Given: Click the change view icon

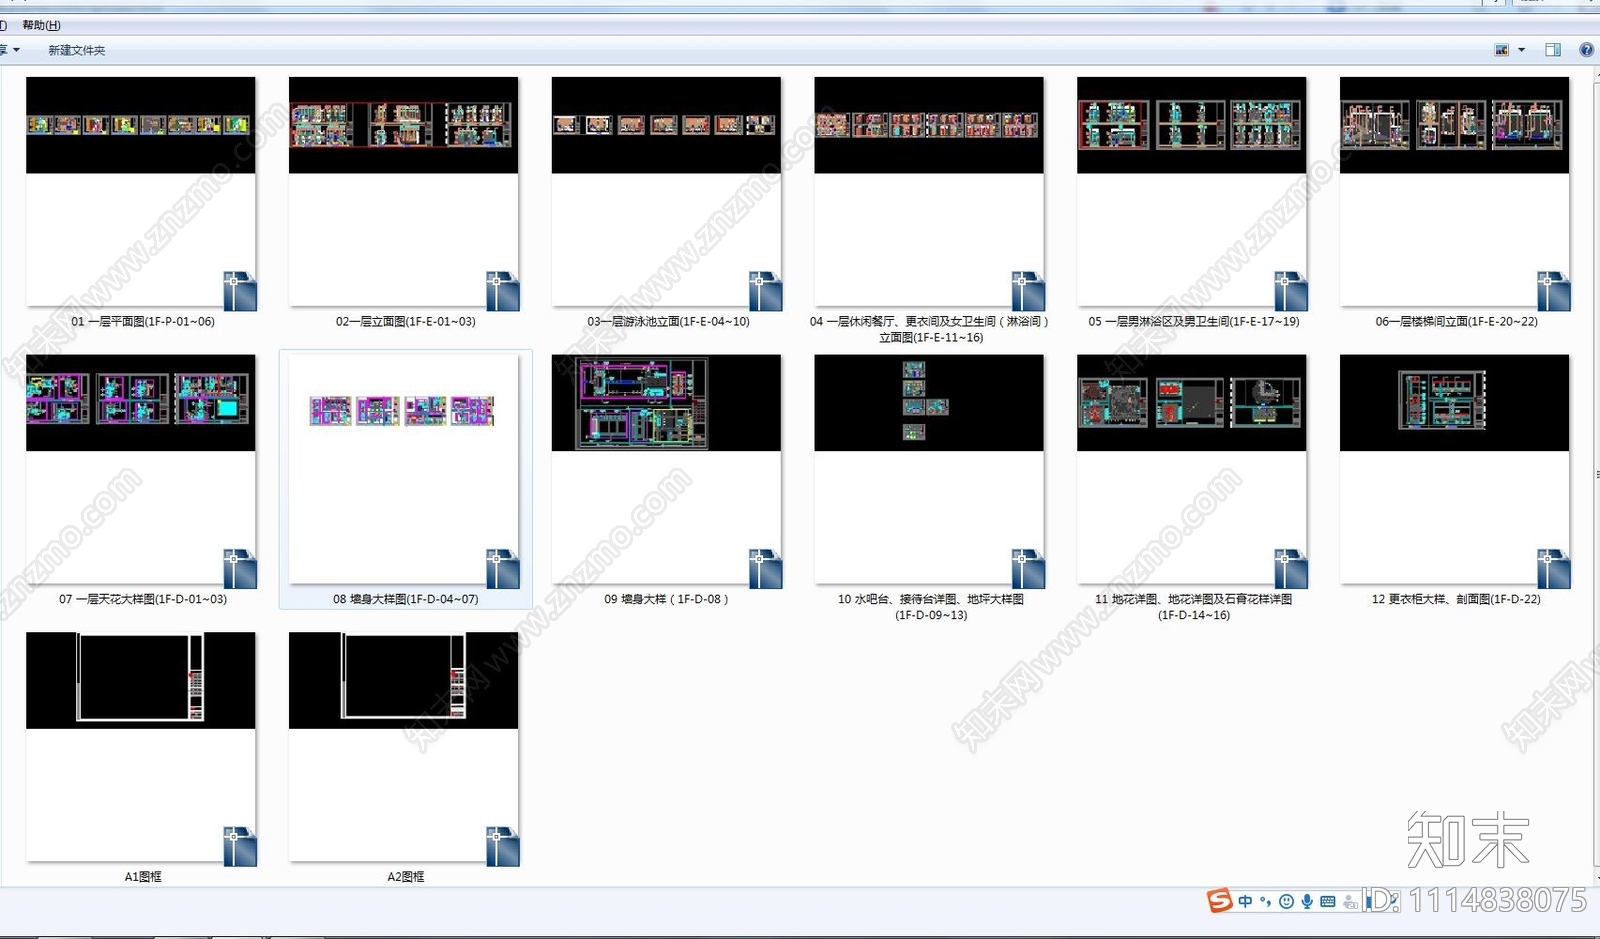Looking at the screenshot, I should (1502, 50).
